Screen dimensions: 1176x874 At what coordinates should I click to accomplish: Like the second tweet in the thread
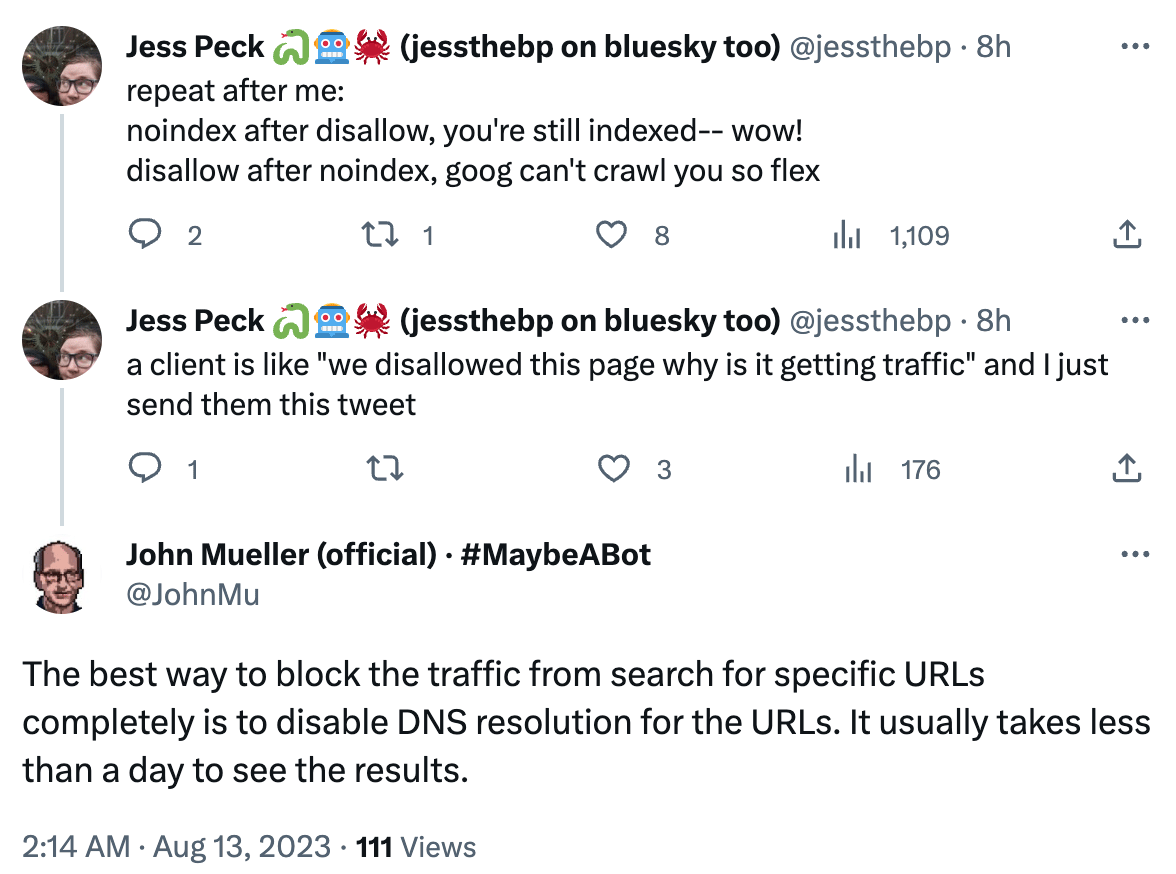tap(613, 469)
